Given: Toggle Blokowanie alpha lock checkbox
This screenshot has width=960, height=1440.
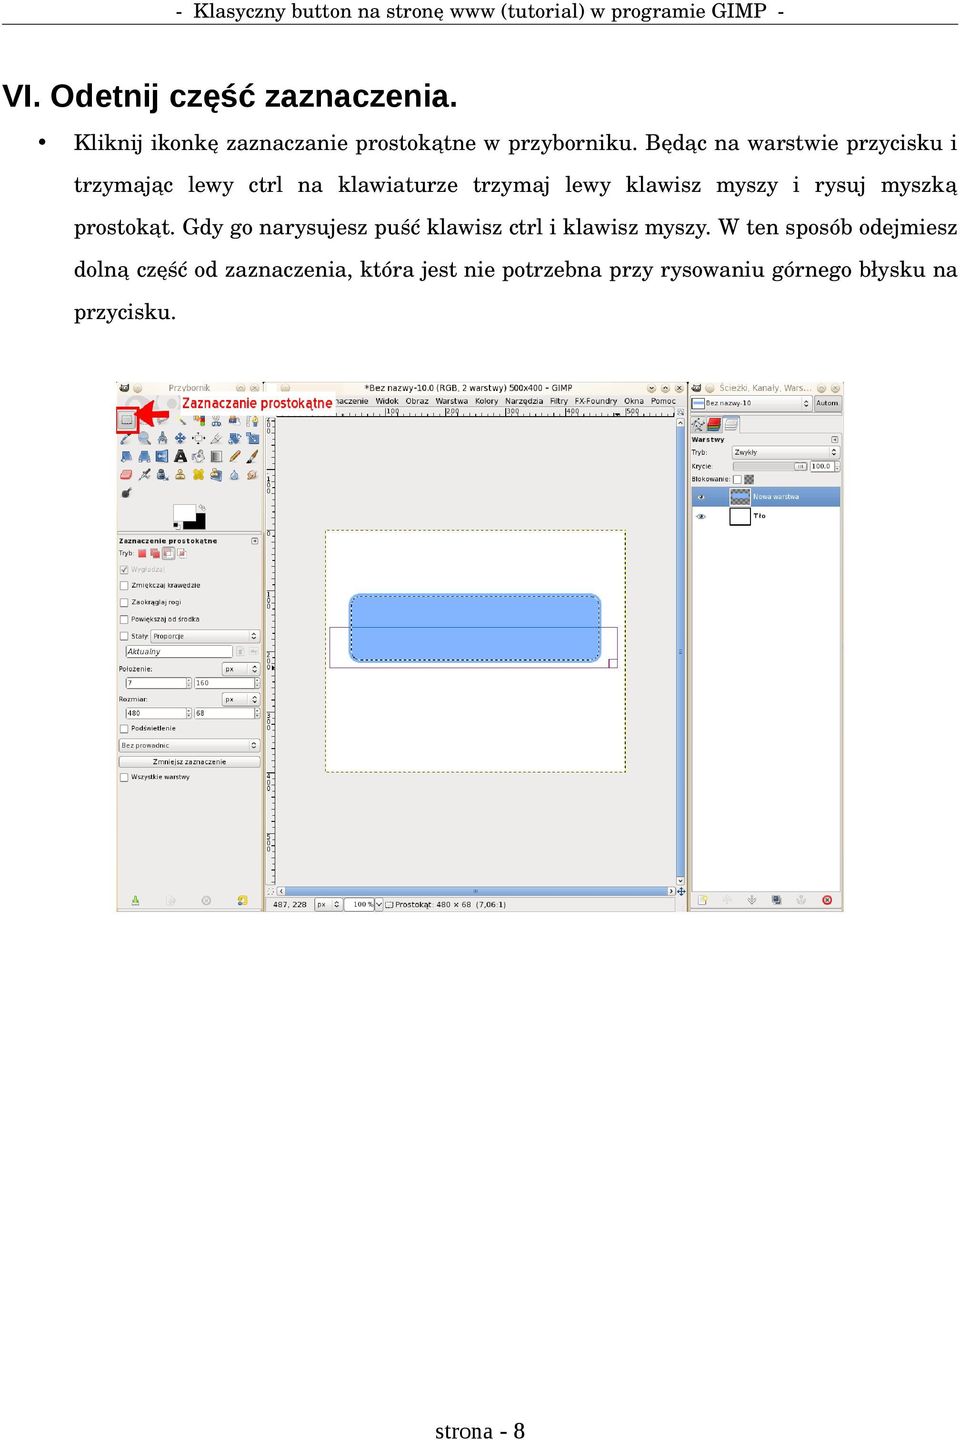Looking at the screenshot, I should point(737,479).
